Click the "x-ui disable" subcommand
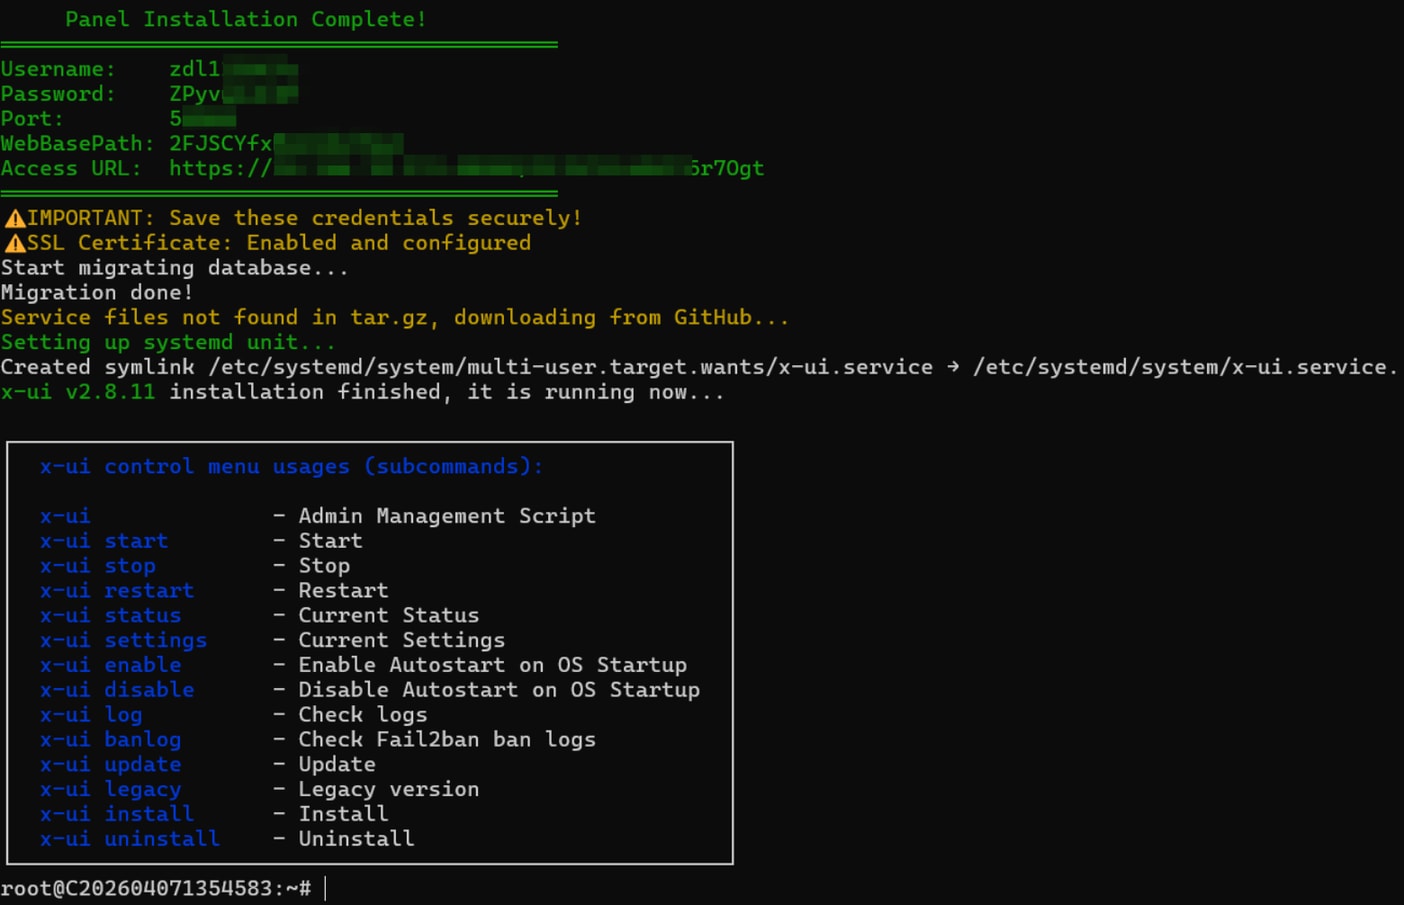 [117, 690]
